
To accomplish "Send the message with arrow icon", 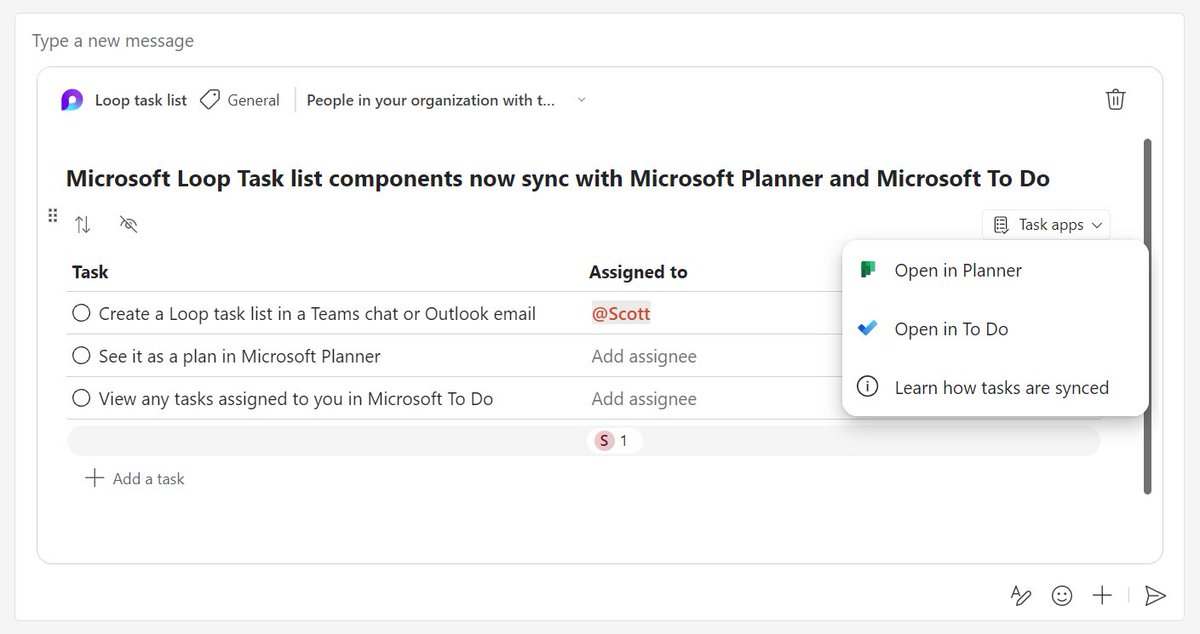I will coord(1155,596).
